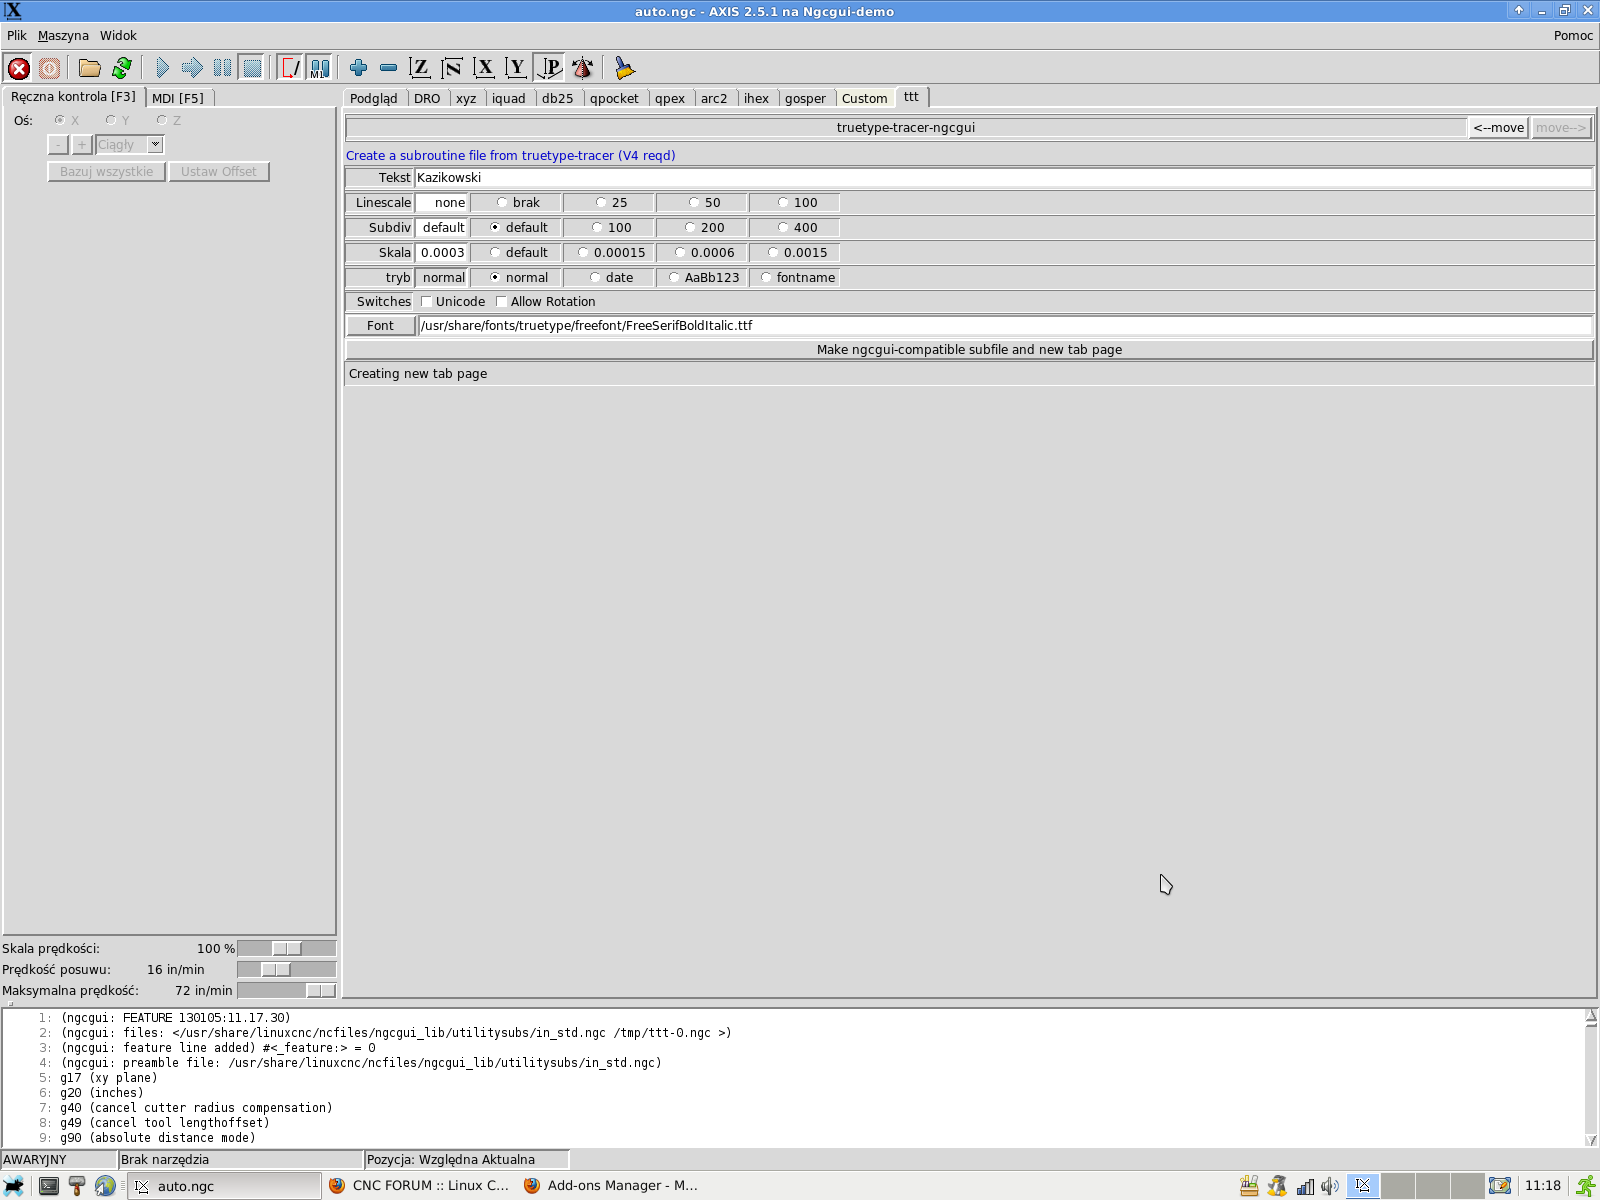Click Bazuj wszystkie button
Image resolution: width=1600 pixels, height=1200 pixels.
(107, 172)
